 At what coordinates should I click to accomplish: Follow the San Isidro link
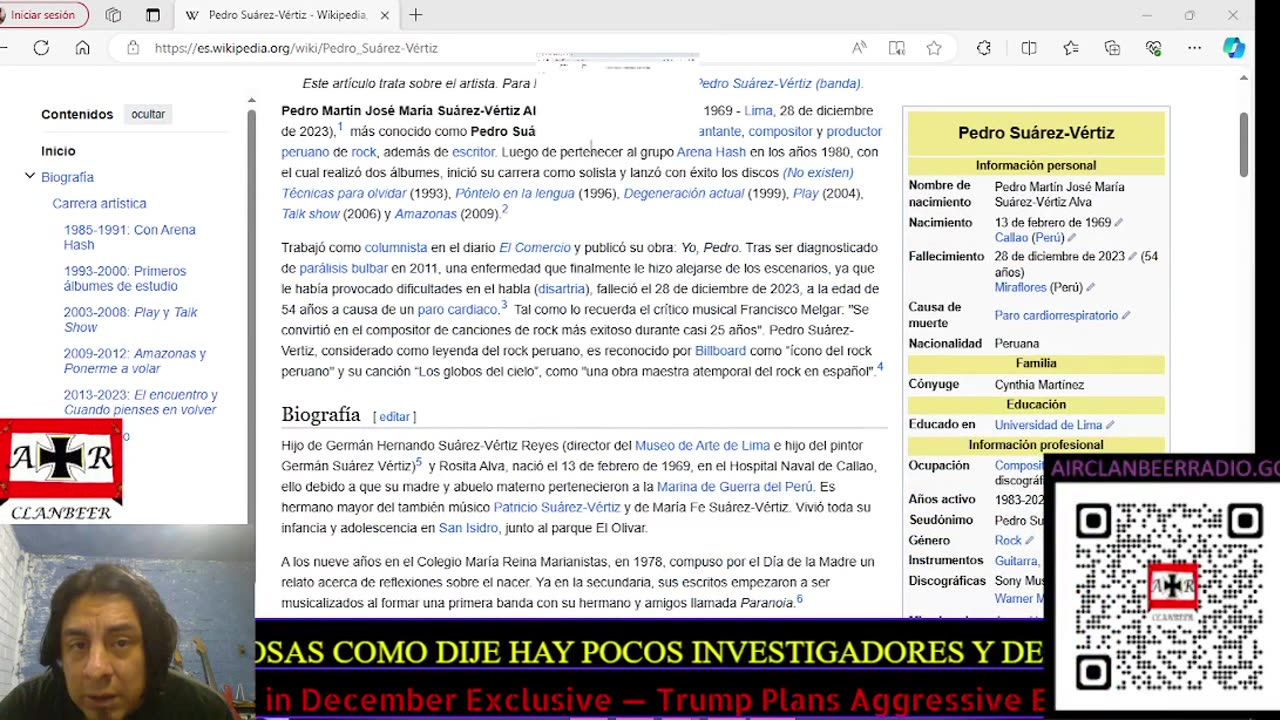[x=468, y=528]
